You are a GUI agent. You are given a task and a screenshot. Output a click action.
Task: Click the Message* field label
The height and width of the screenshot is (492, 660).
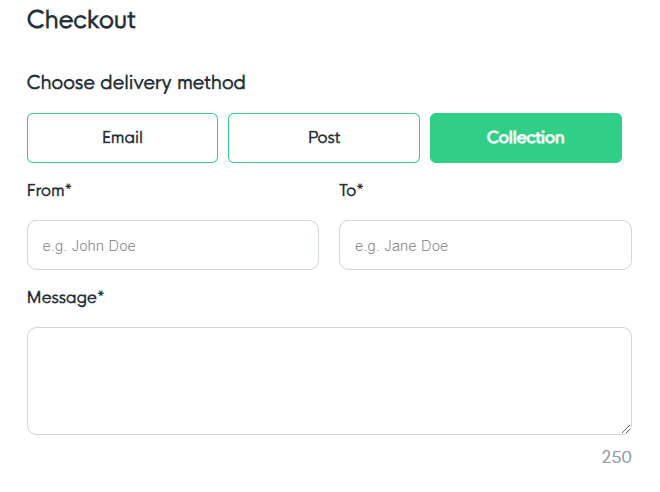66,298
